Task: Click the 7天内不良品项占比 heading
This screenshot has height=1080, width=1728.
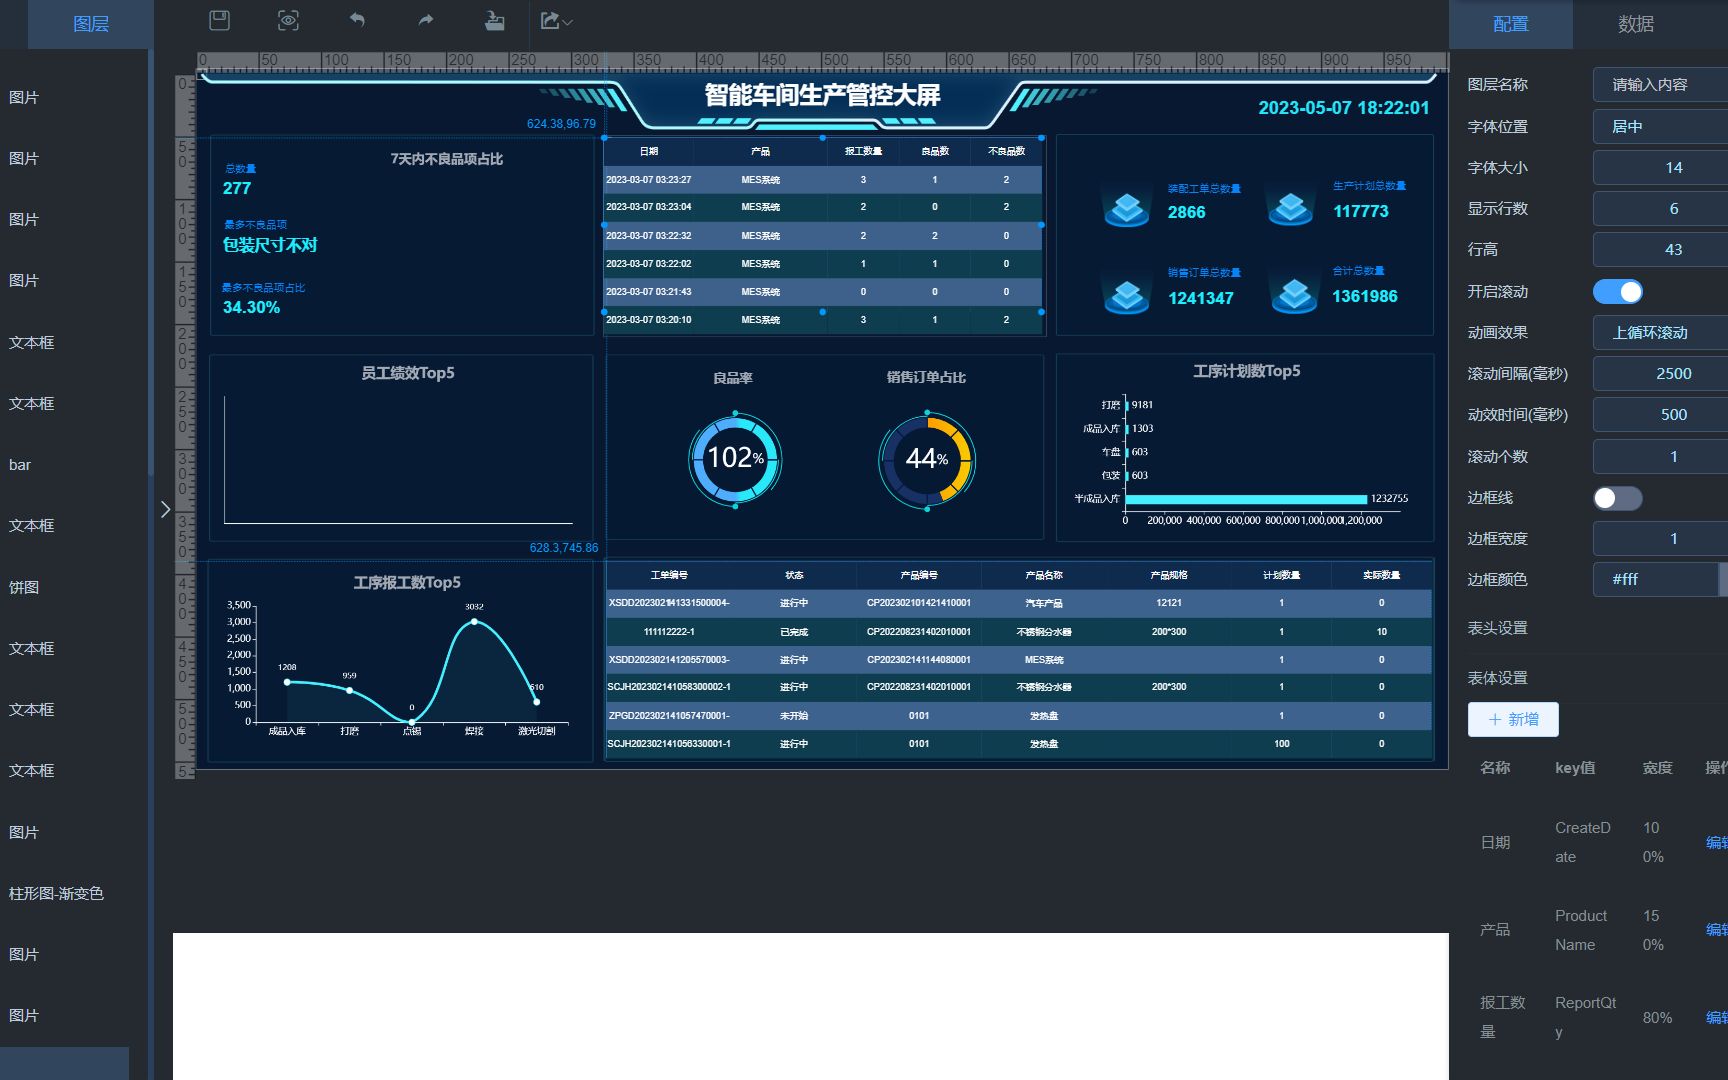Action: point(446,159)
